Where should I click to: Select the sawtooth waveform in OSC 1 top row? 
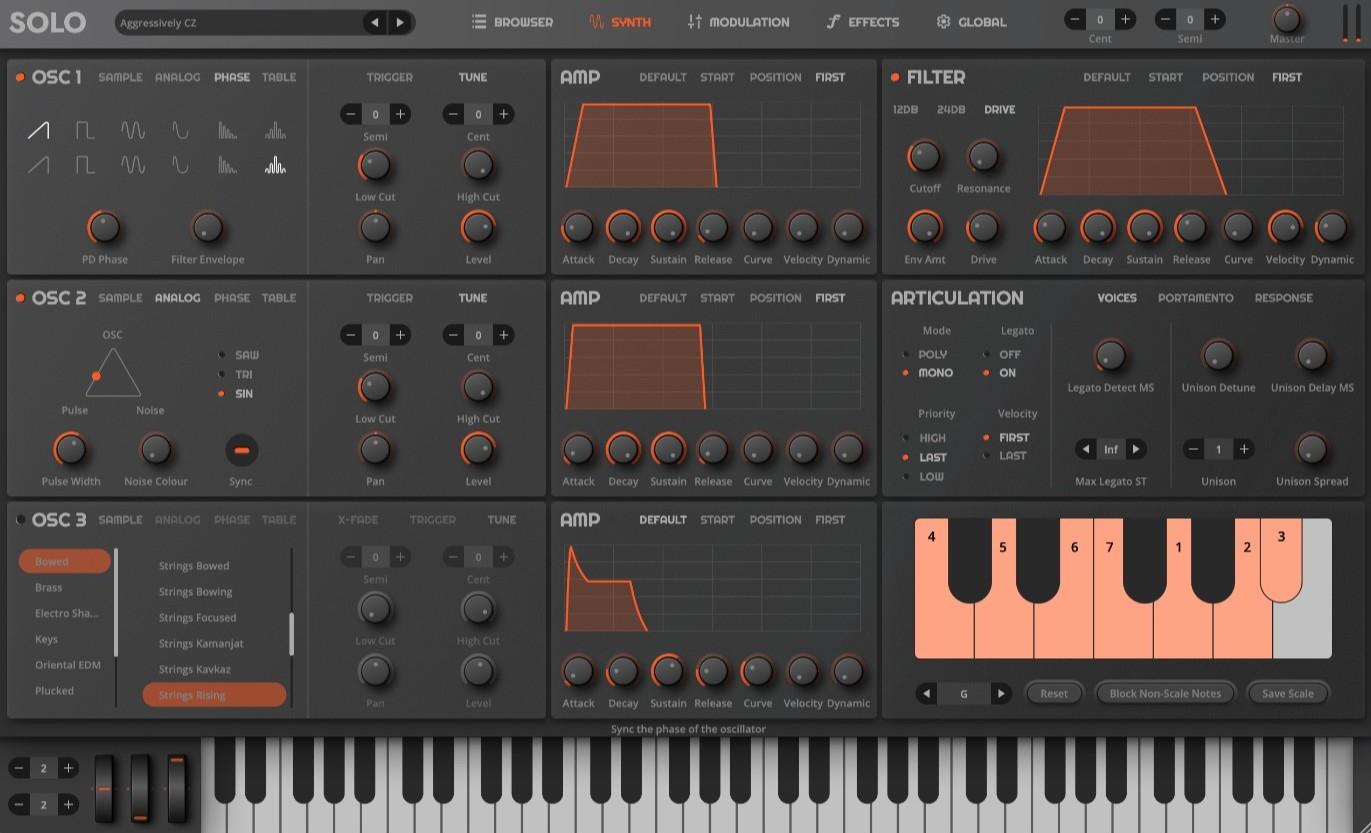[x=38, y=130]
